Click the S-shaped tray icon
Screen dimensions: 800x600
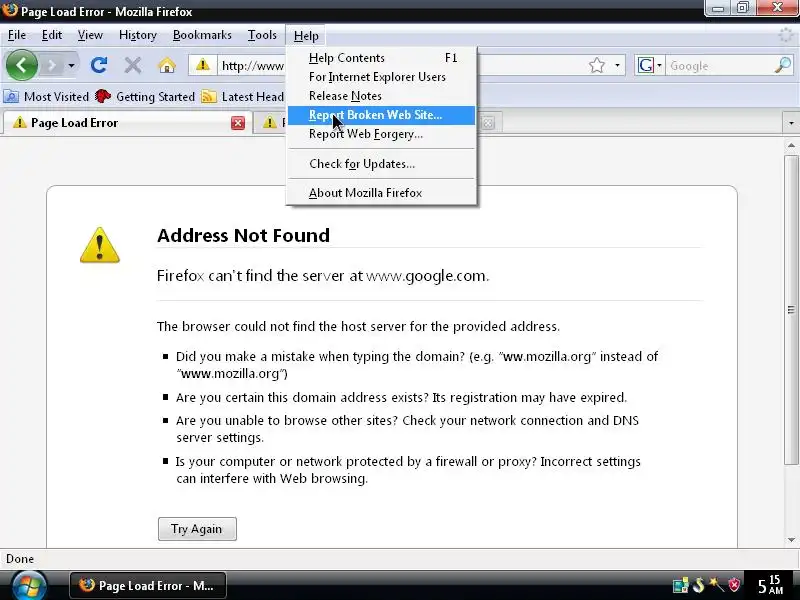coord(698,585)
